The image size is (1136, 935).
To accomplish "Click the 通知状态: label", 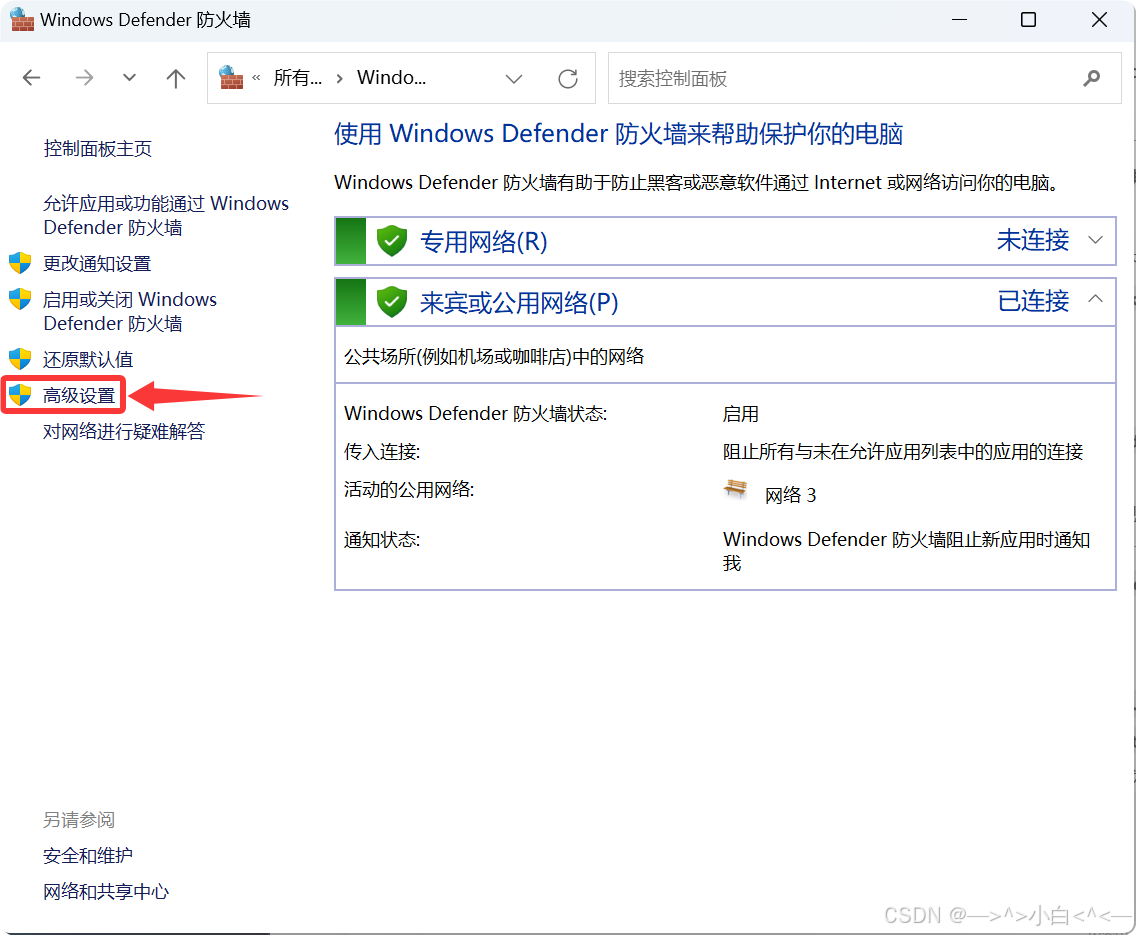I will (382, 540).
